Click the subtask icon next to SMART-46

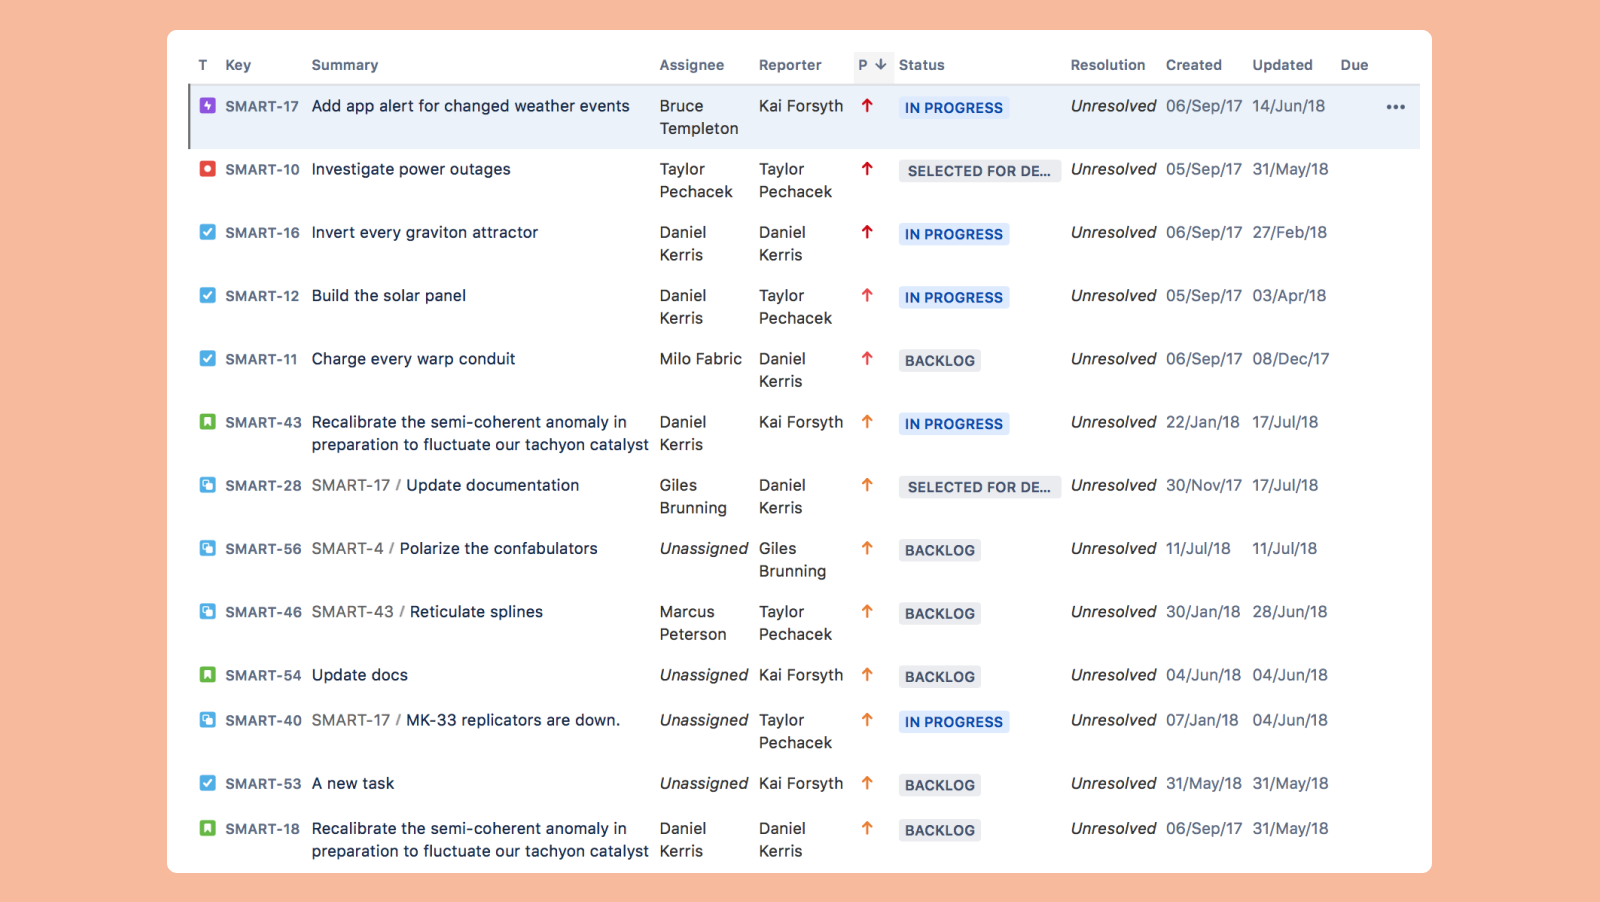(206, 611)
